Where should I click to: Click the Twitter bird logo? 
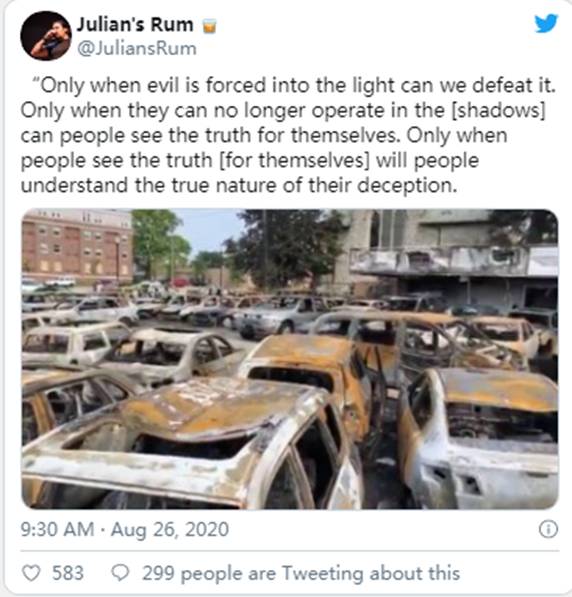[x=546, y=24]
